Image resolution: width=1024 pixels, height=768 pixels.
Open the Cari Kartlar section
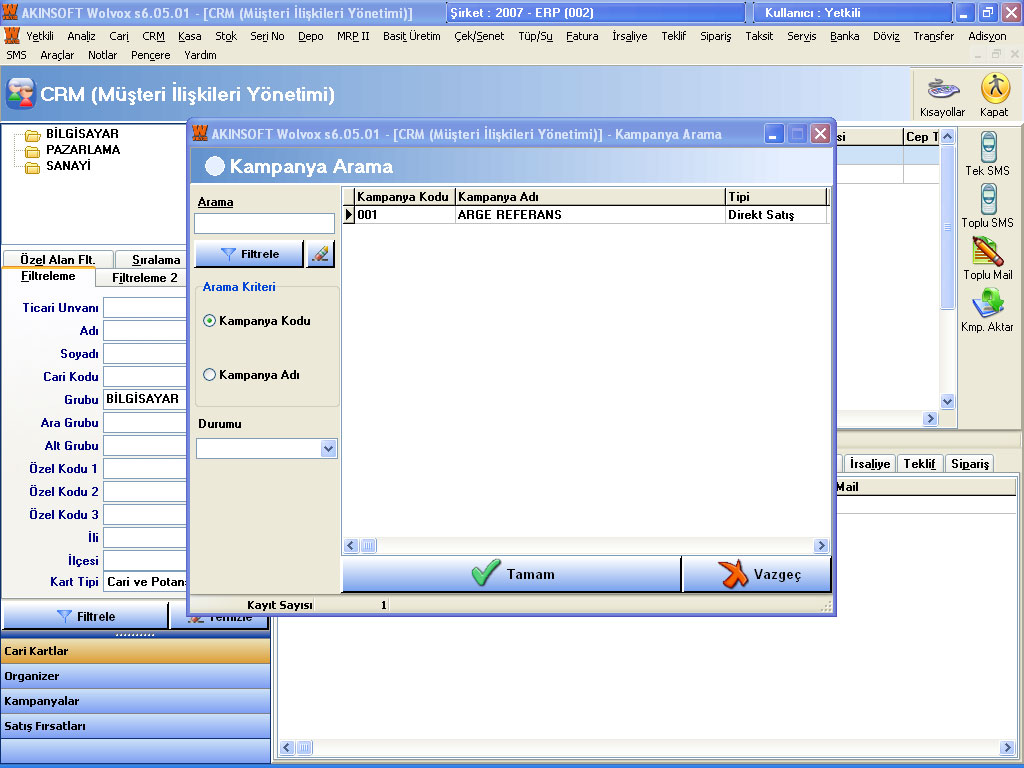click(136, 651)
